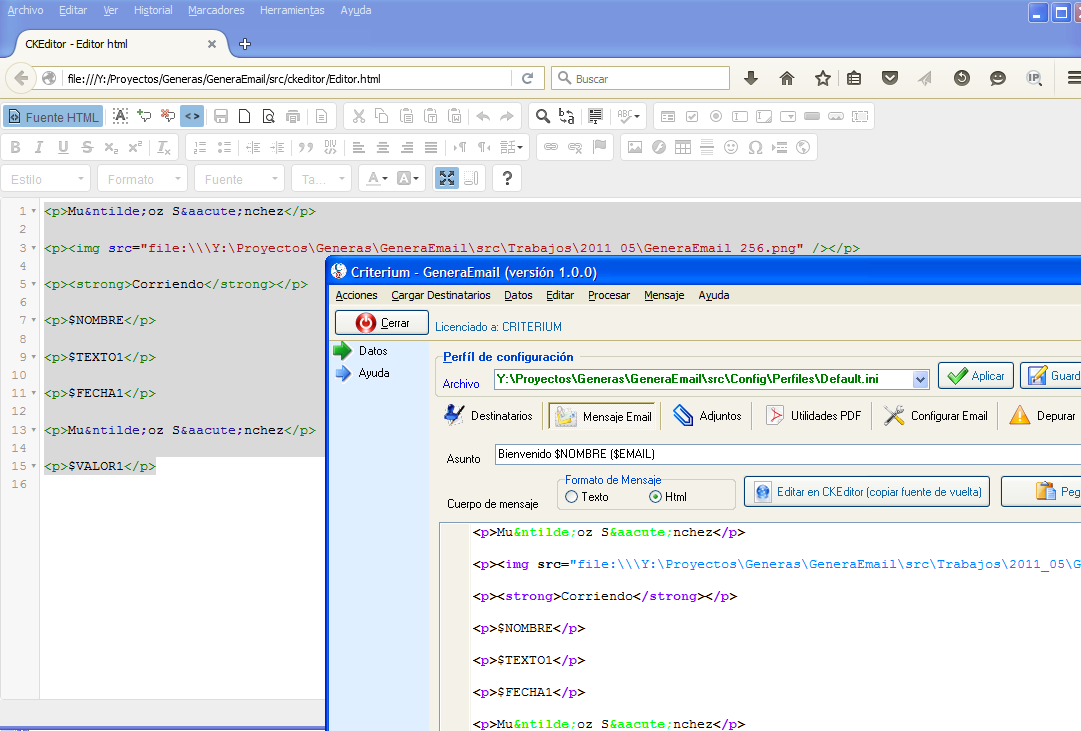This screenshot has height=731, width=1081.
Task: Open Herramientas menu in Firefox
Action: pos(292,10)
